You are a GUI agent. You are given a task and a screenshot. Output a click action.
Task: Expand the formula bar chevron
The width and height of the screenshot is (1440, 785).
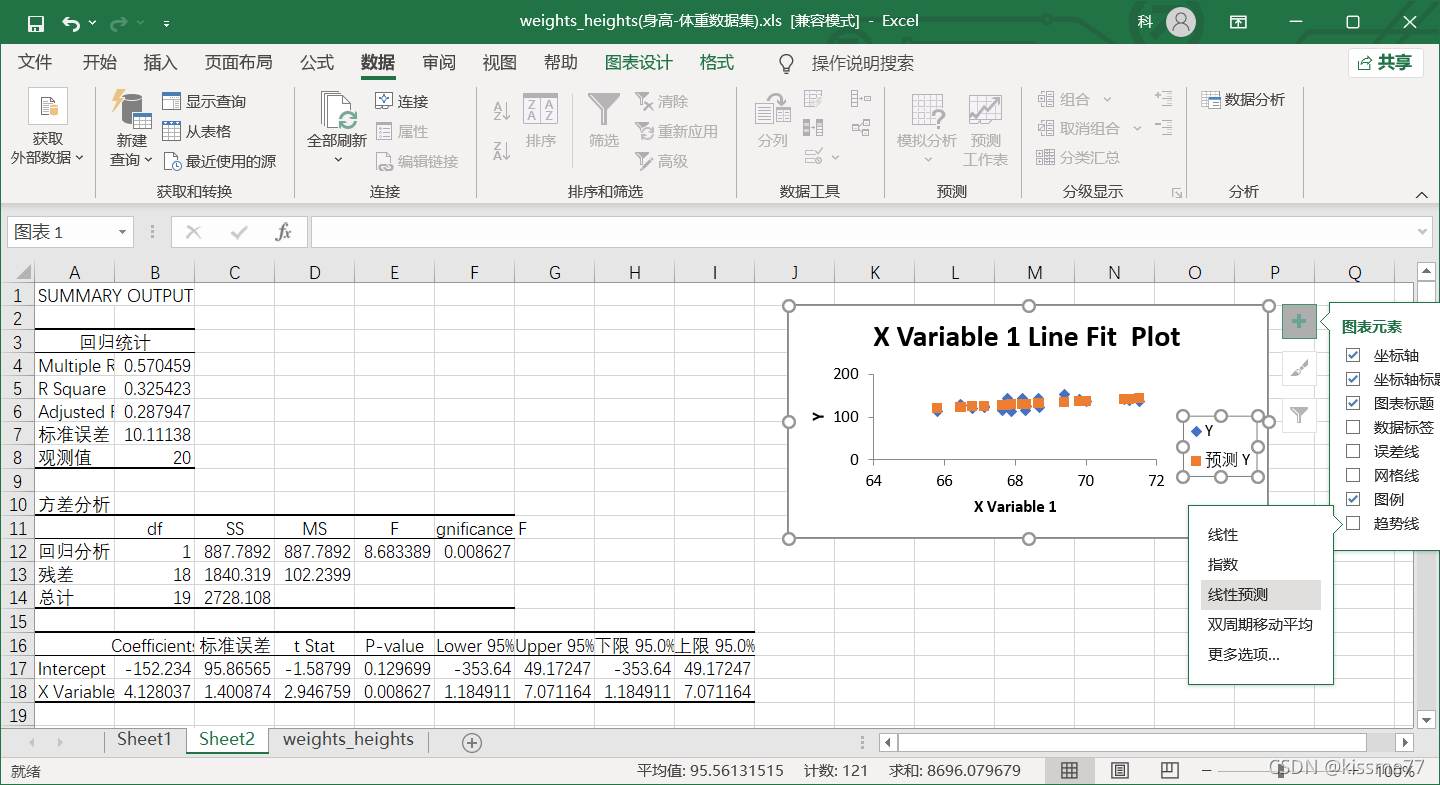[1424, 232]
